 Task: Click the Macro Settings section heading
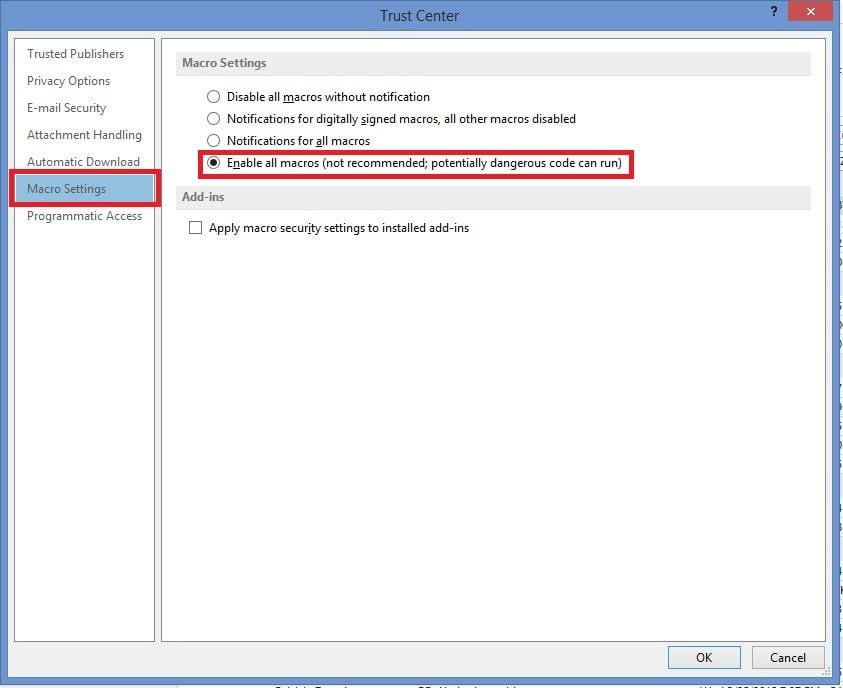224,63
